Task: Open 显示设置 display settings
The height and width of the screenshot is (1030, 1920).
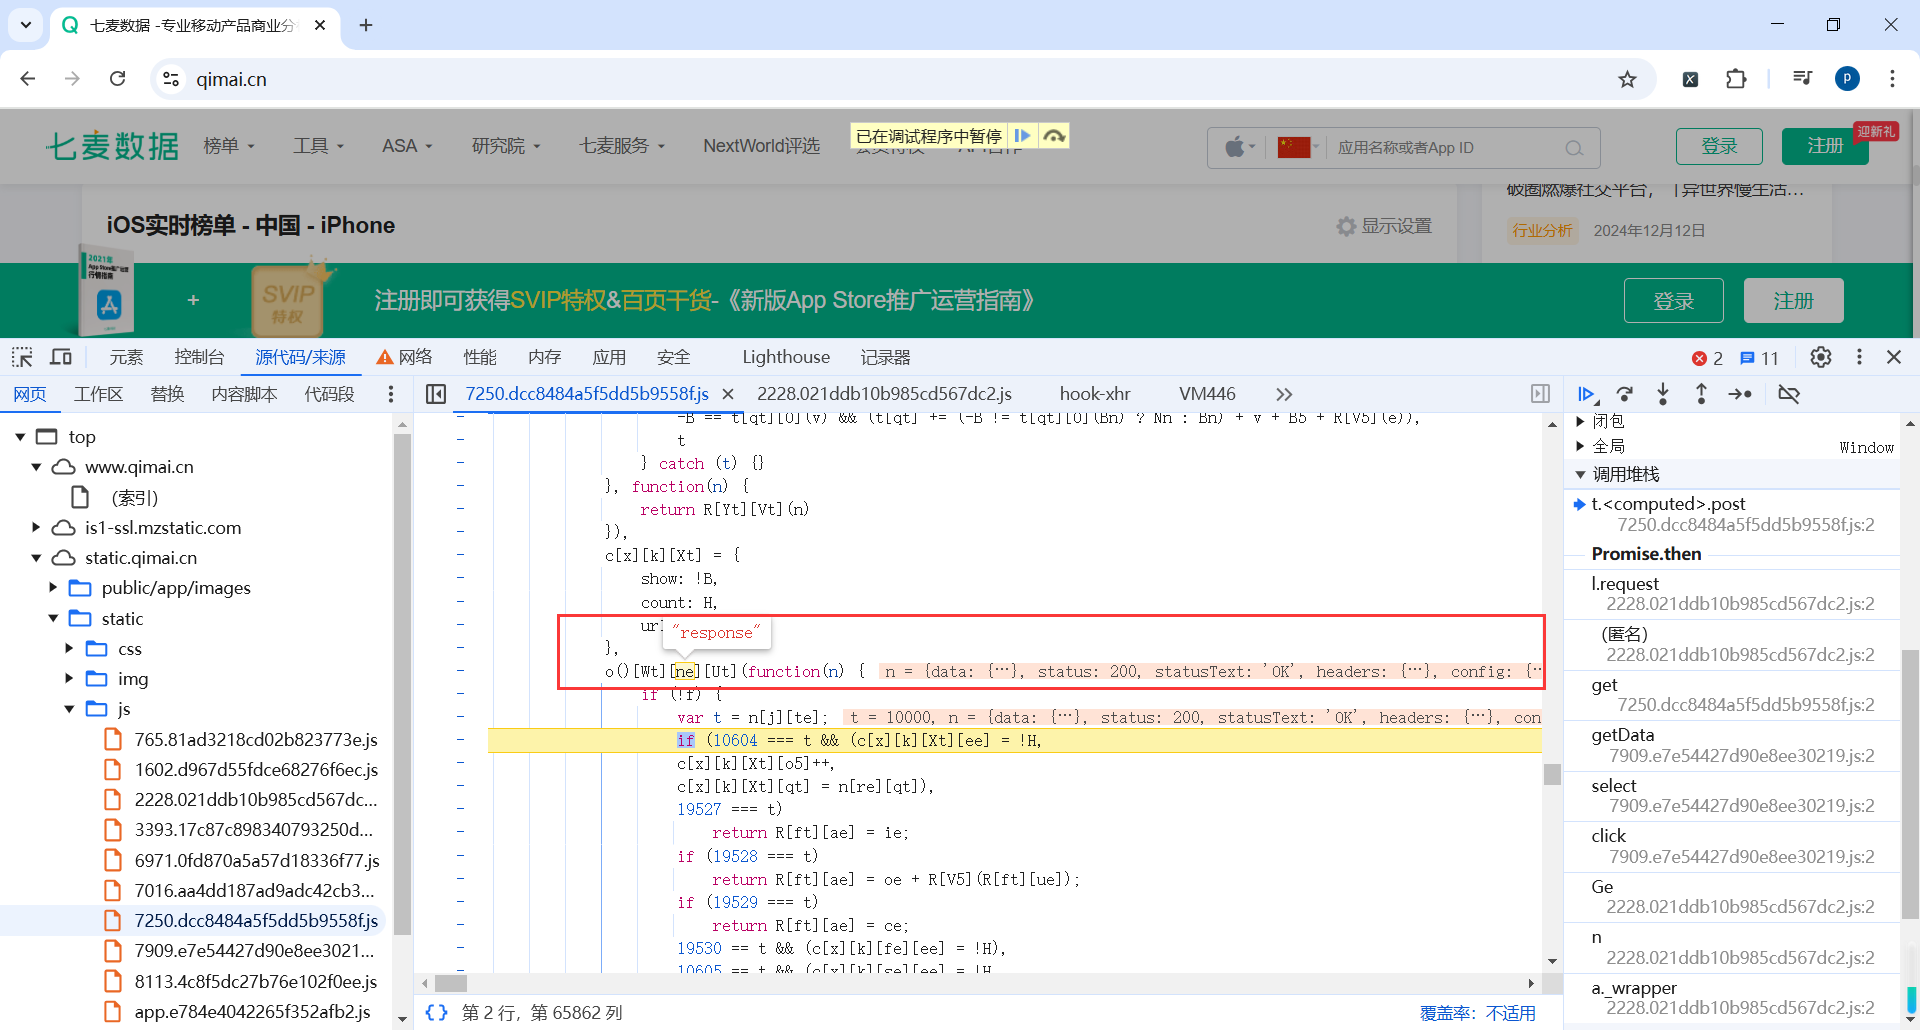Action: pos(1385,226)
